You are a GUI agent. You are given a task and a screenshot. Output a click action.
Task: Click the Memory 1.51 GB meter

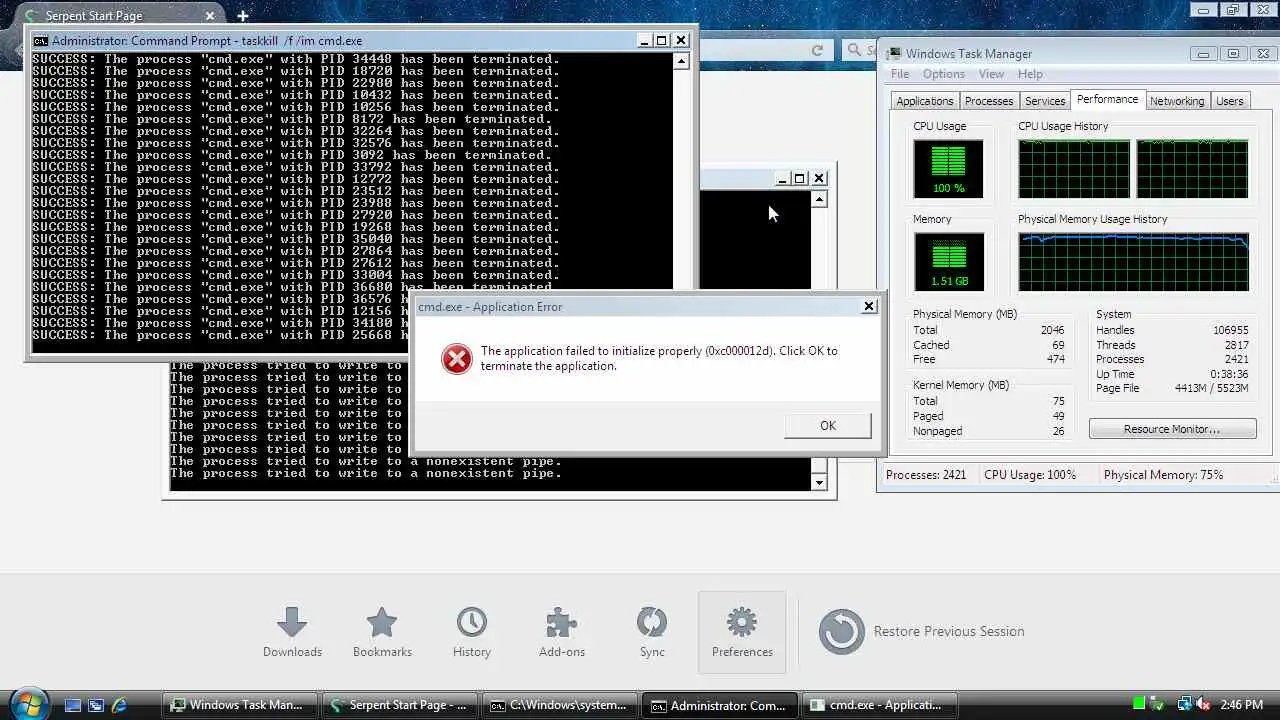pyautogui.click(x=949, y=261)
